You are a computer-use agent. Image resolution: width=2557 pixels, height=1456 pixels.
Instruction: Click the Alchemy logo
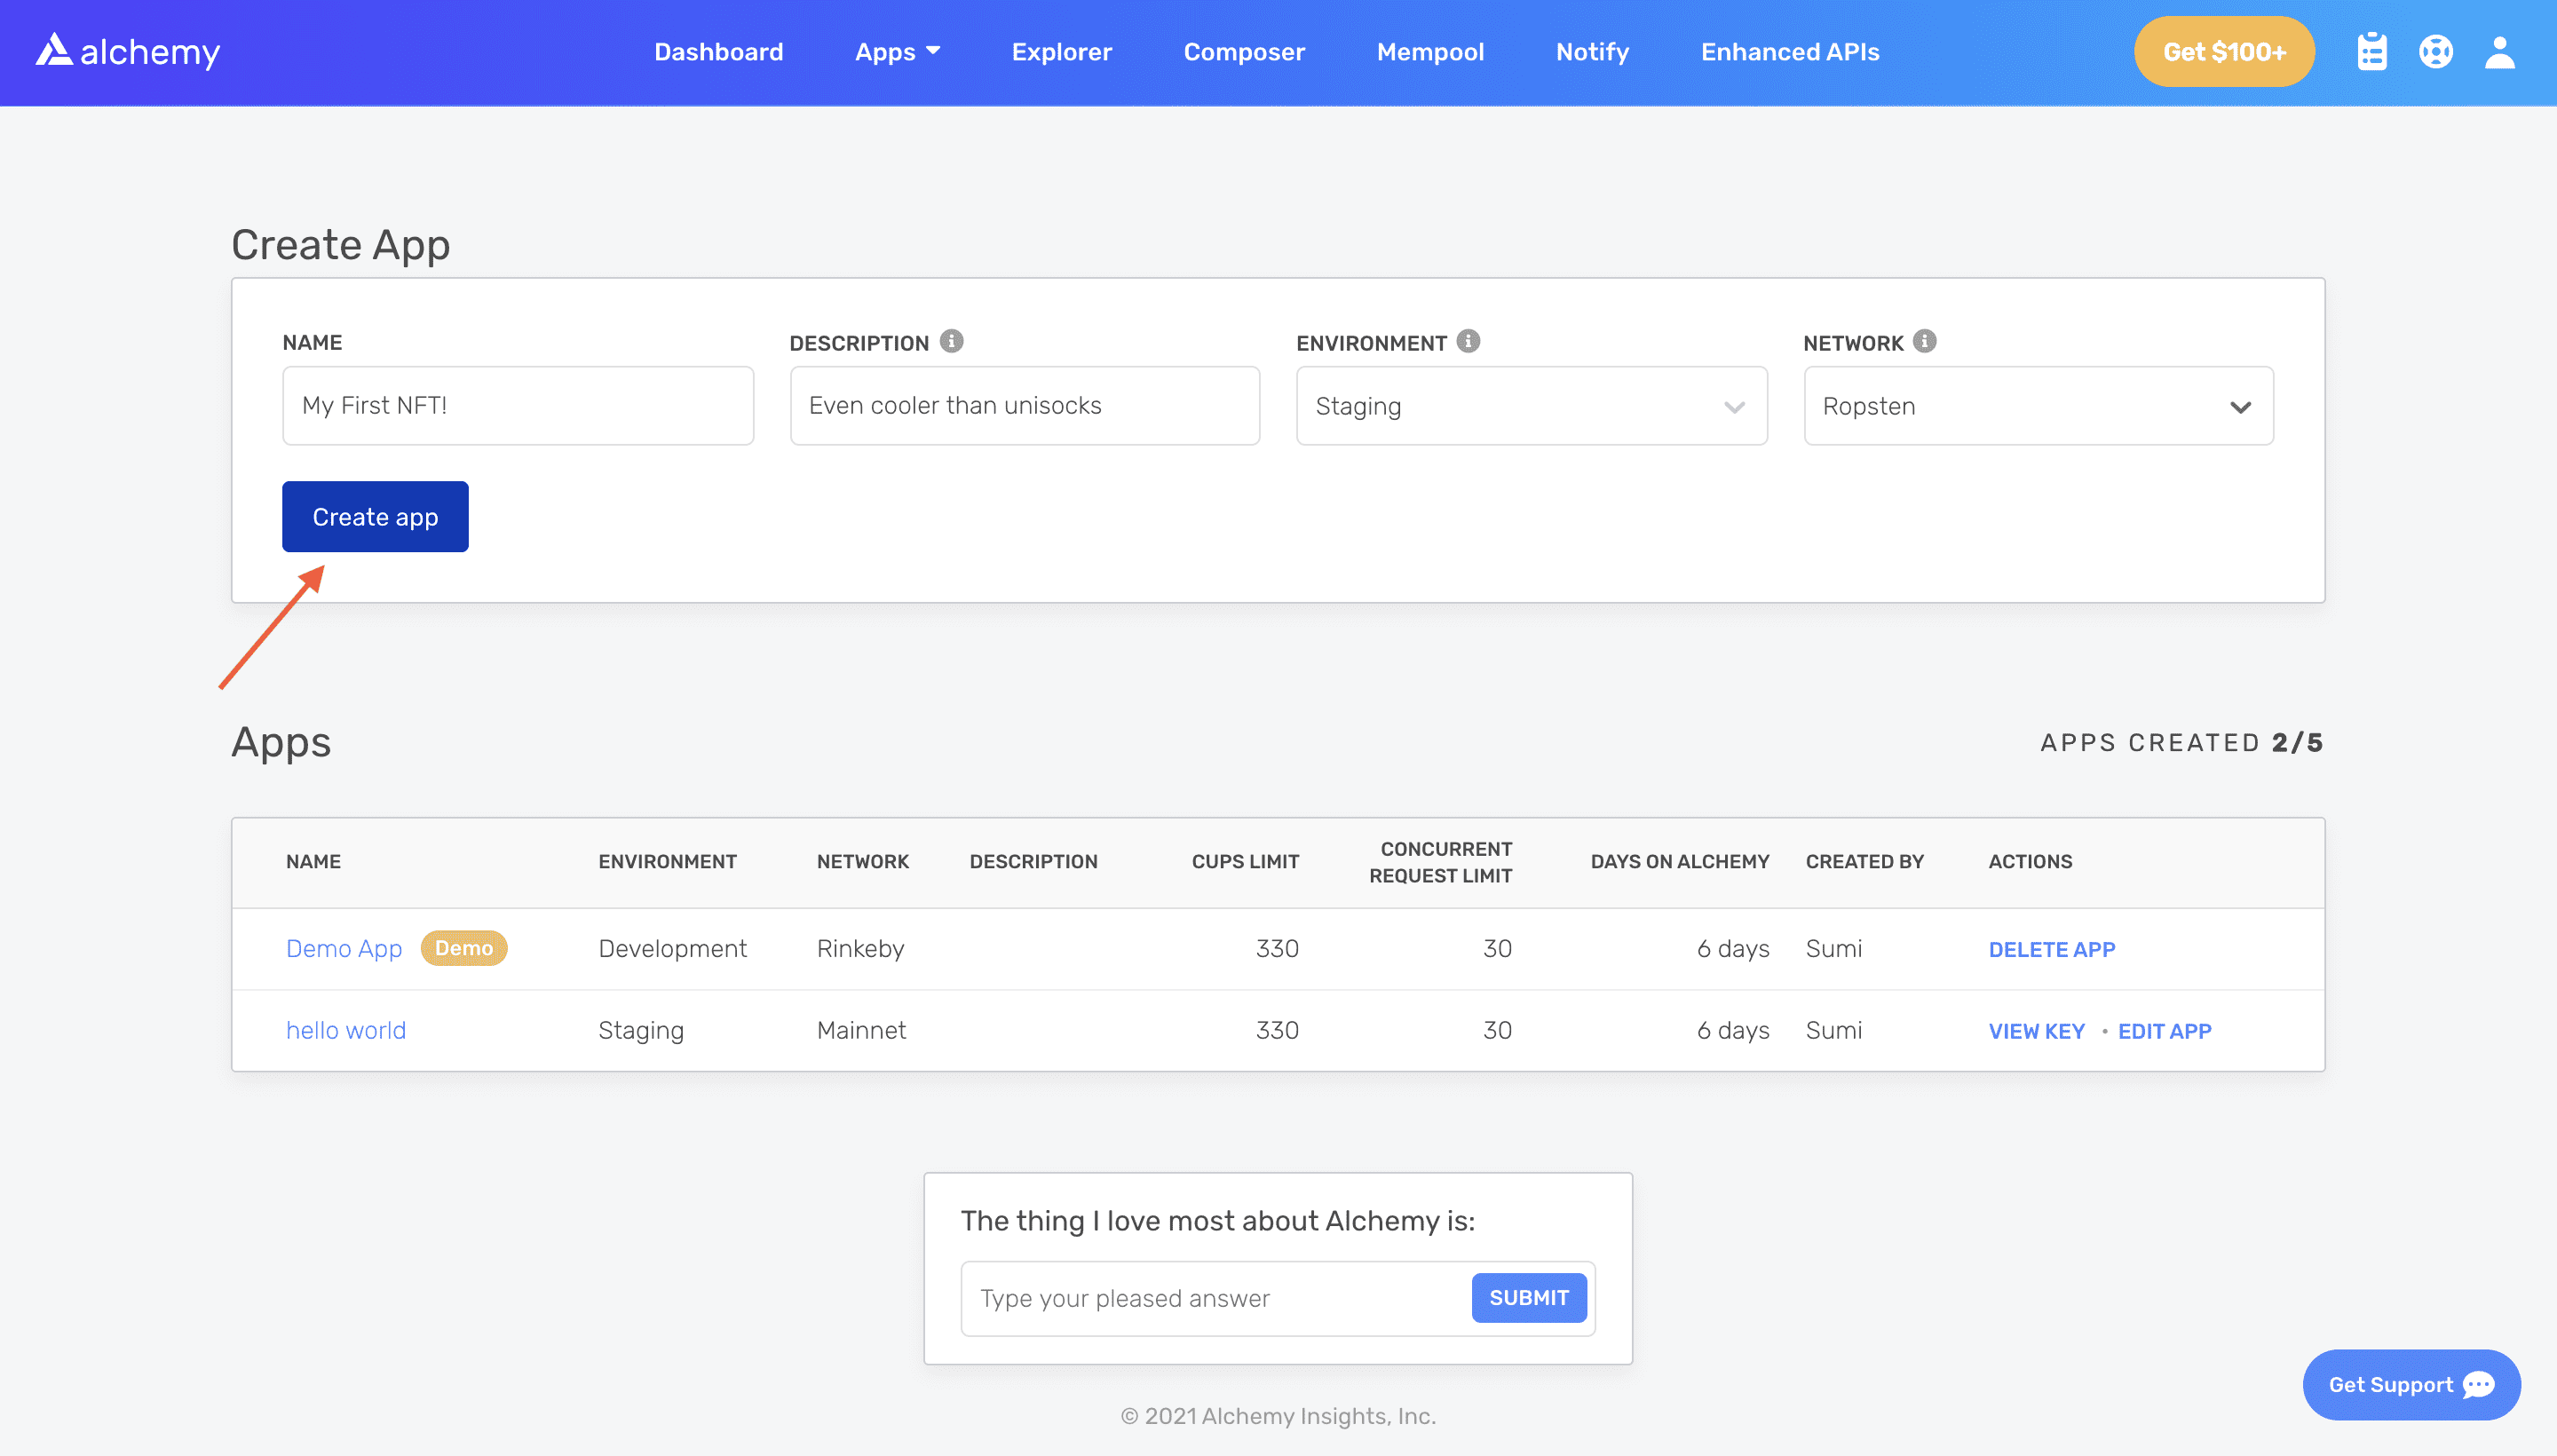click(127, 51)
